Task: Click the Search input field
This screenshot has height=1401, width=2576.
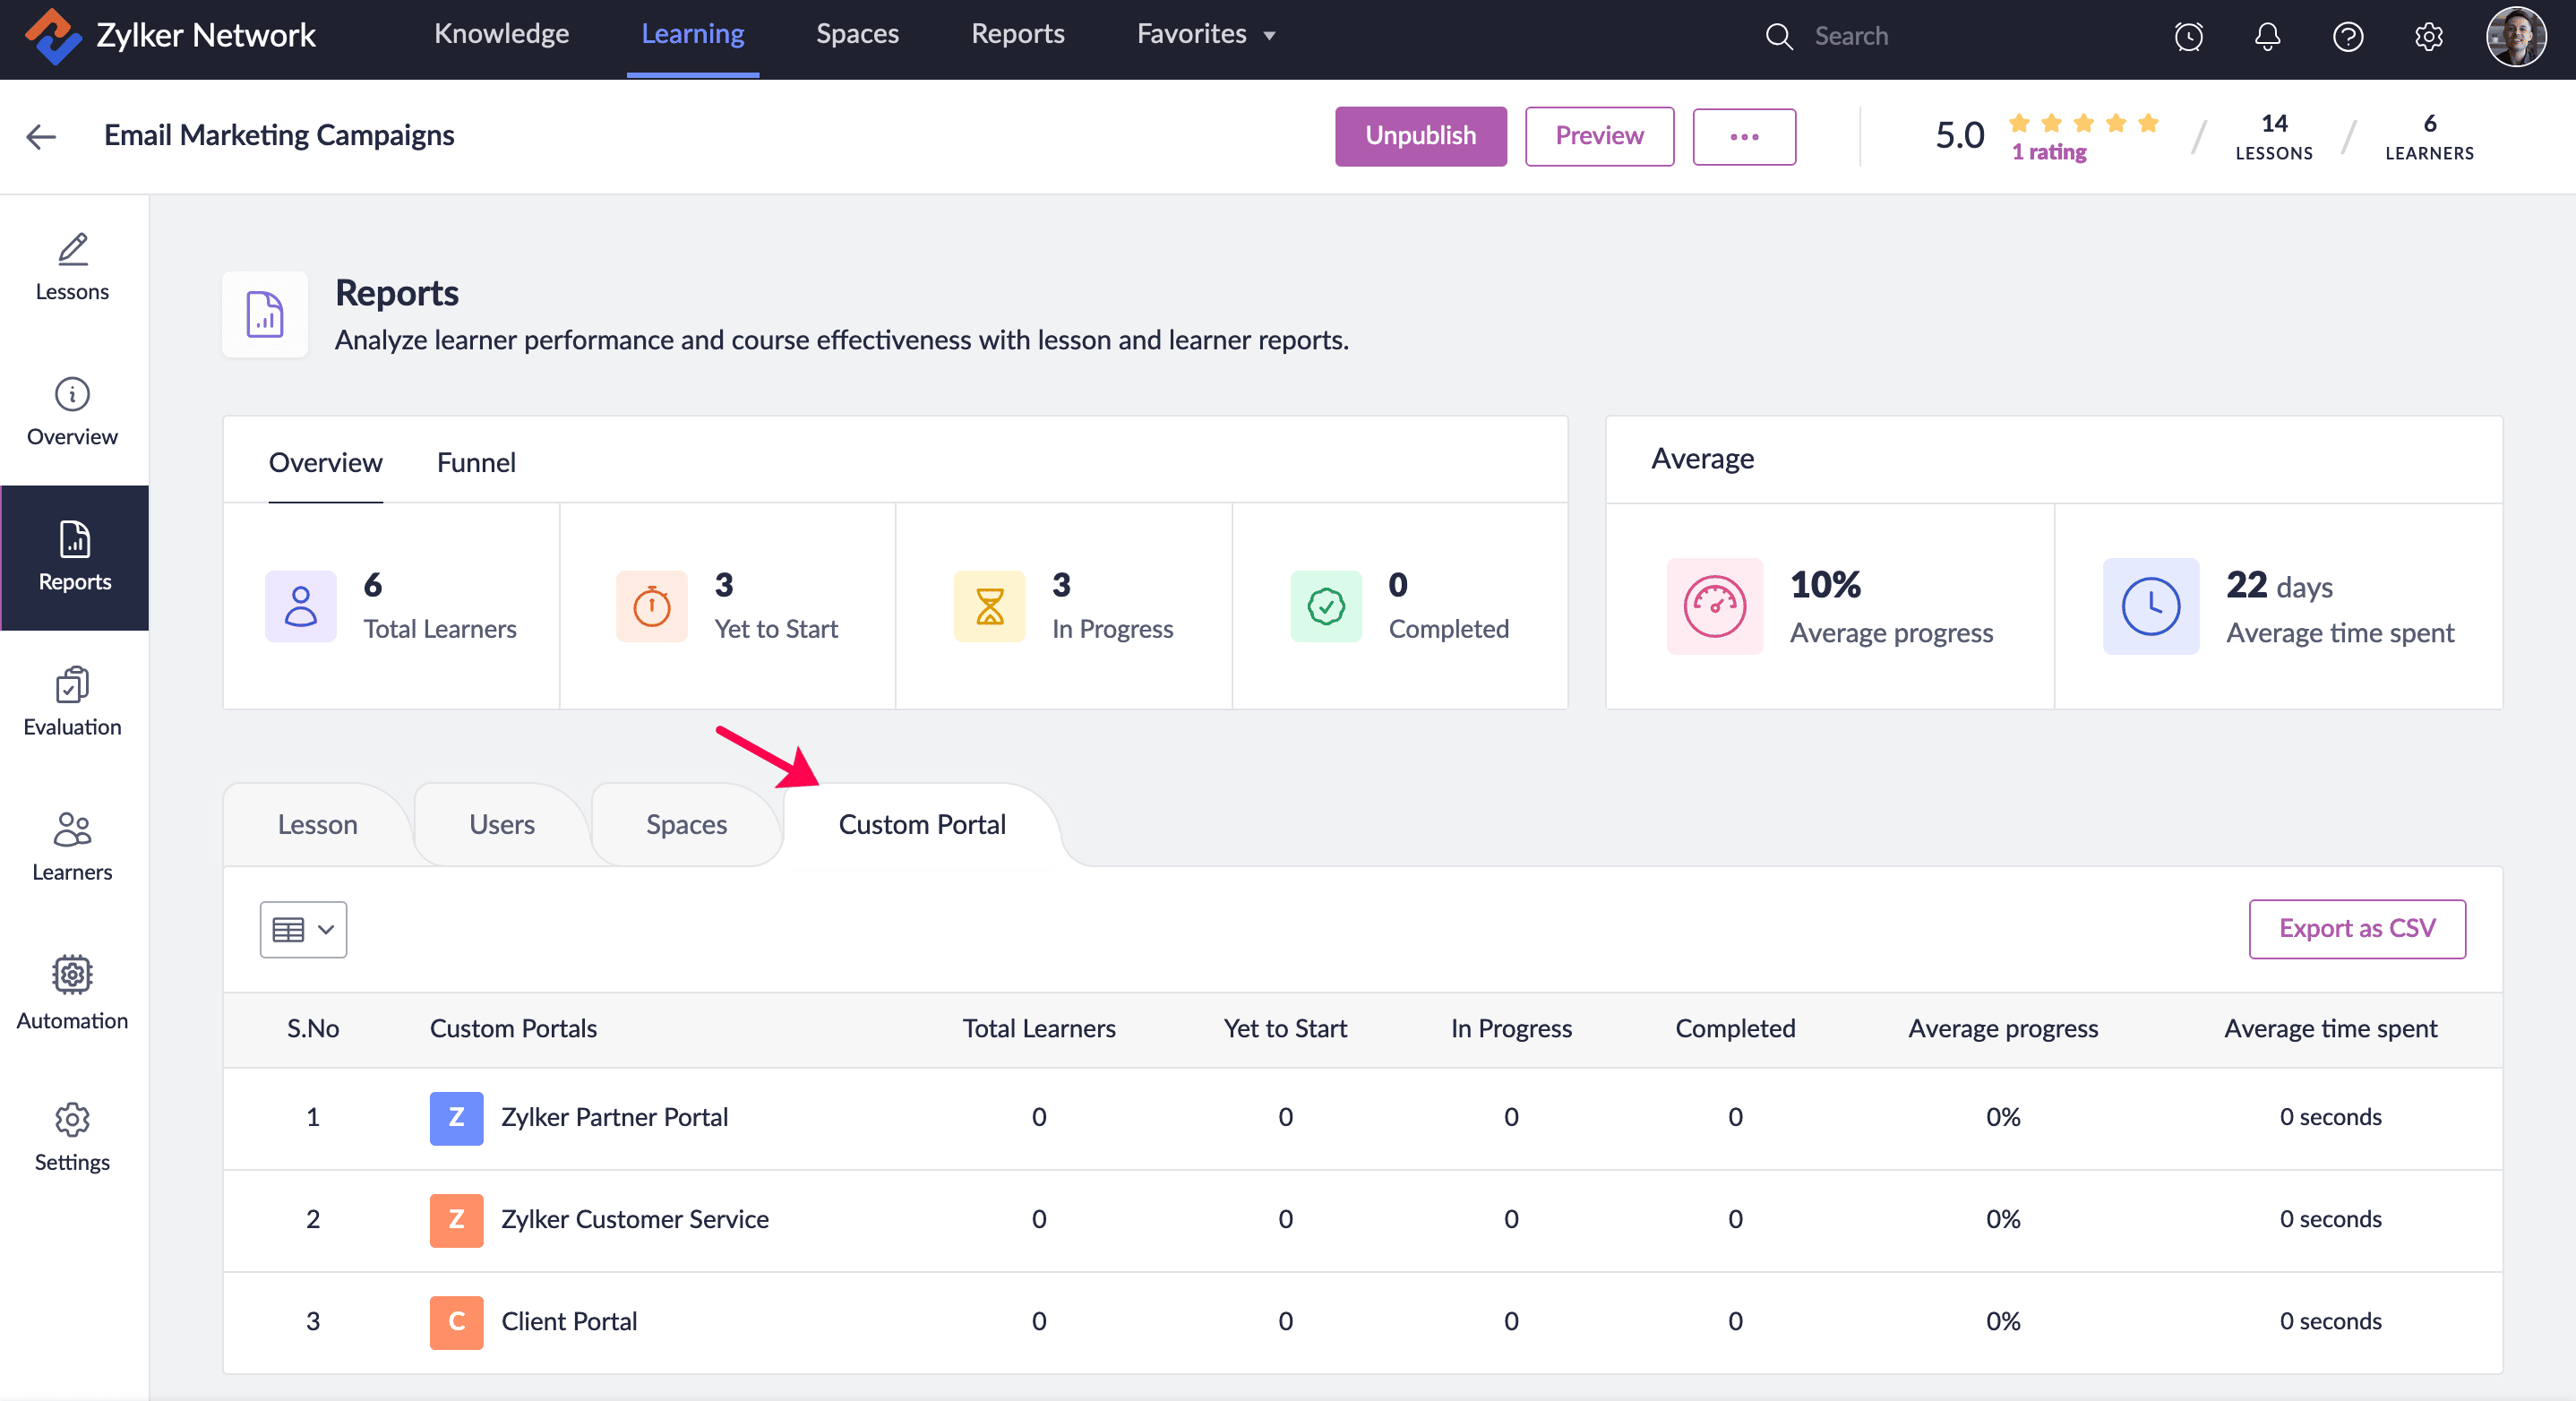Action: coord(1900,36)
